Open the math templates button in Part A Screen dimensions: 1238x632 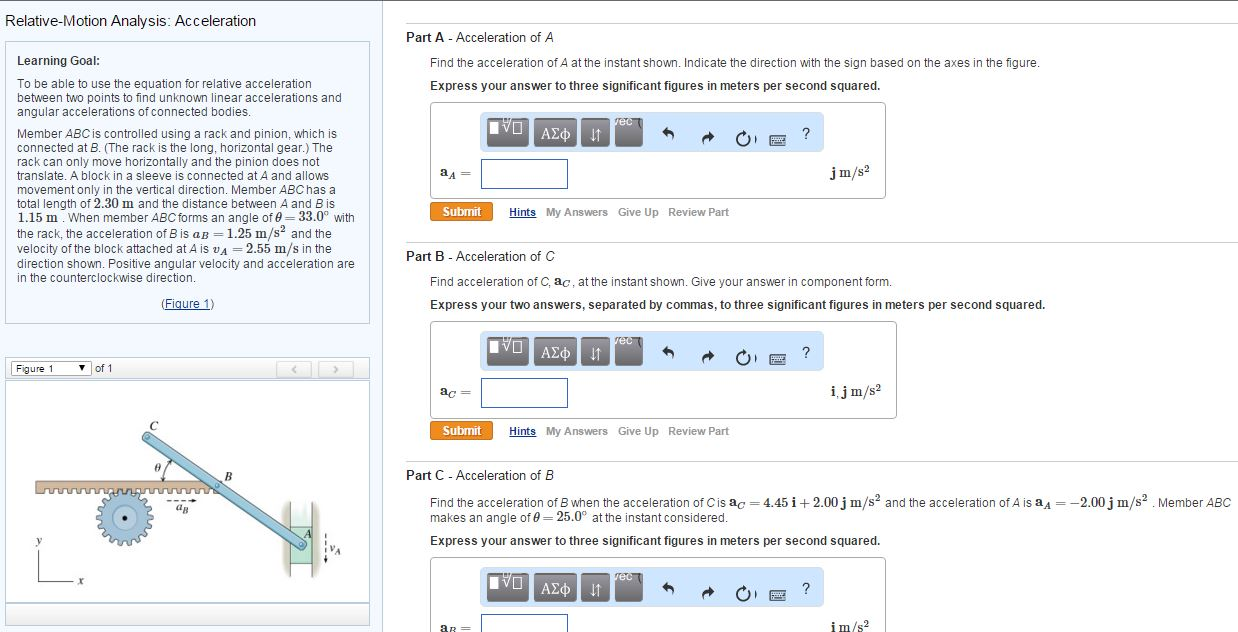pyautogui.click(x=507, y=131)
